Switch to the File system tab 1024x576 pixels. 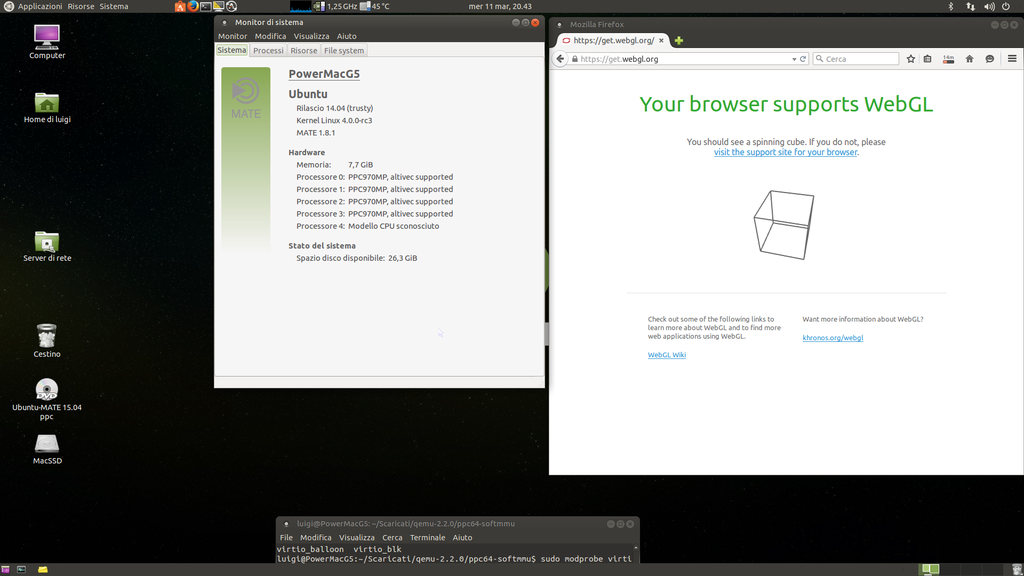click(x=344, y=50)
